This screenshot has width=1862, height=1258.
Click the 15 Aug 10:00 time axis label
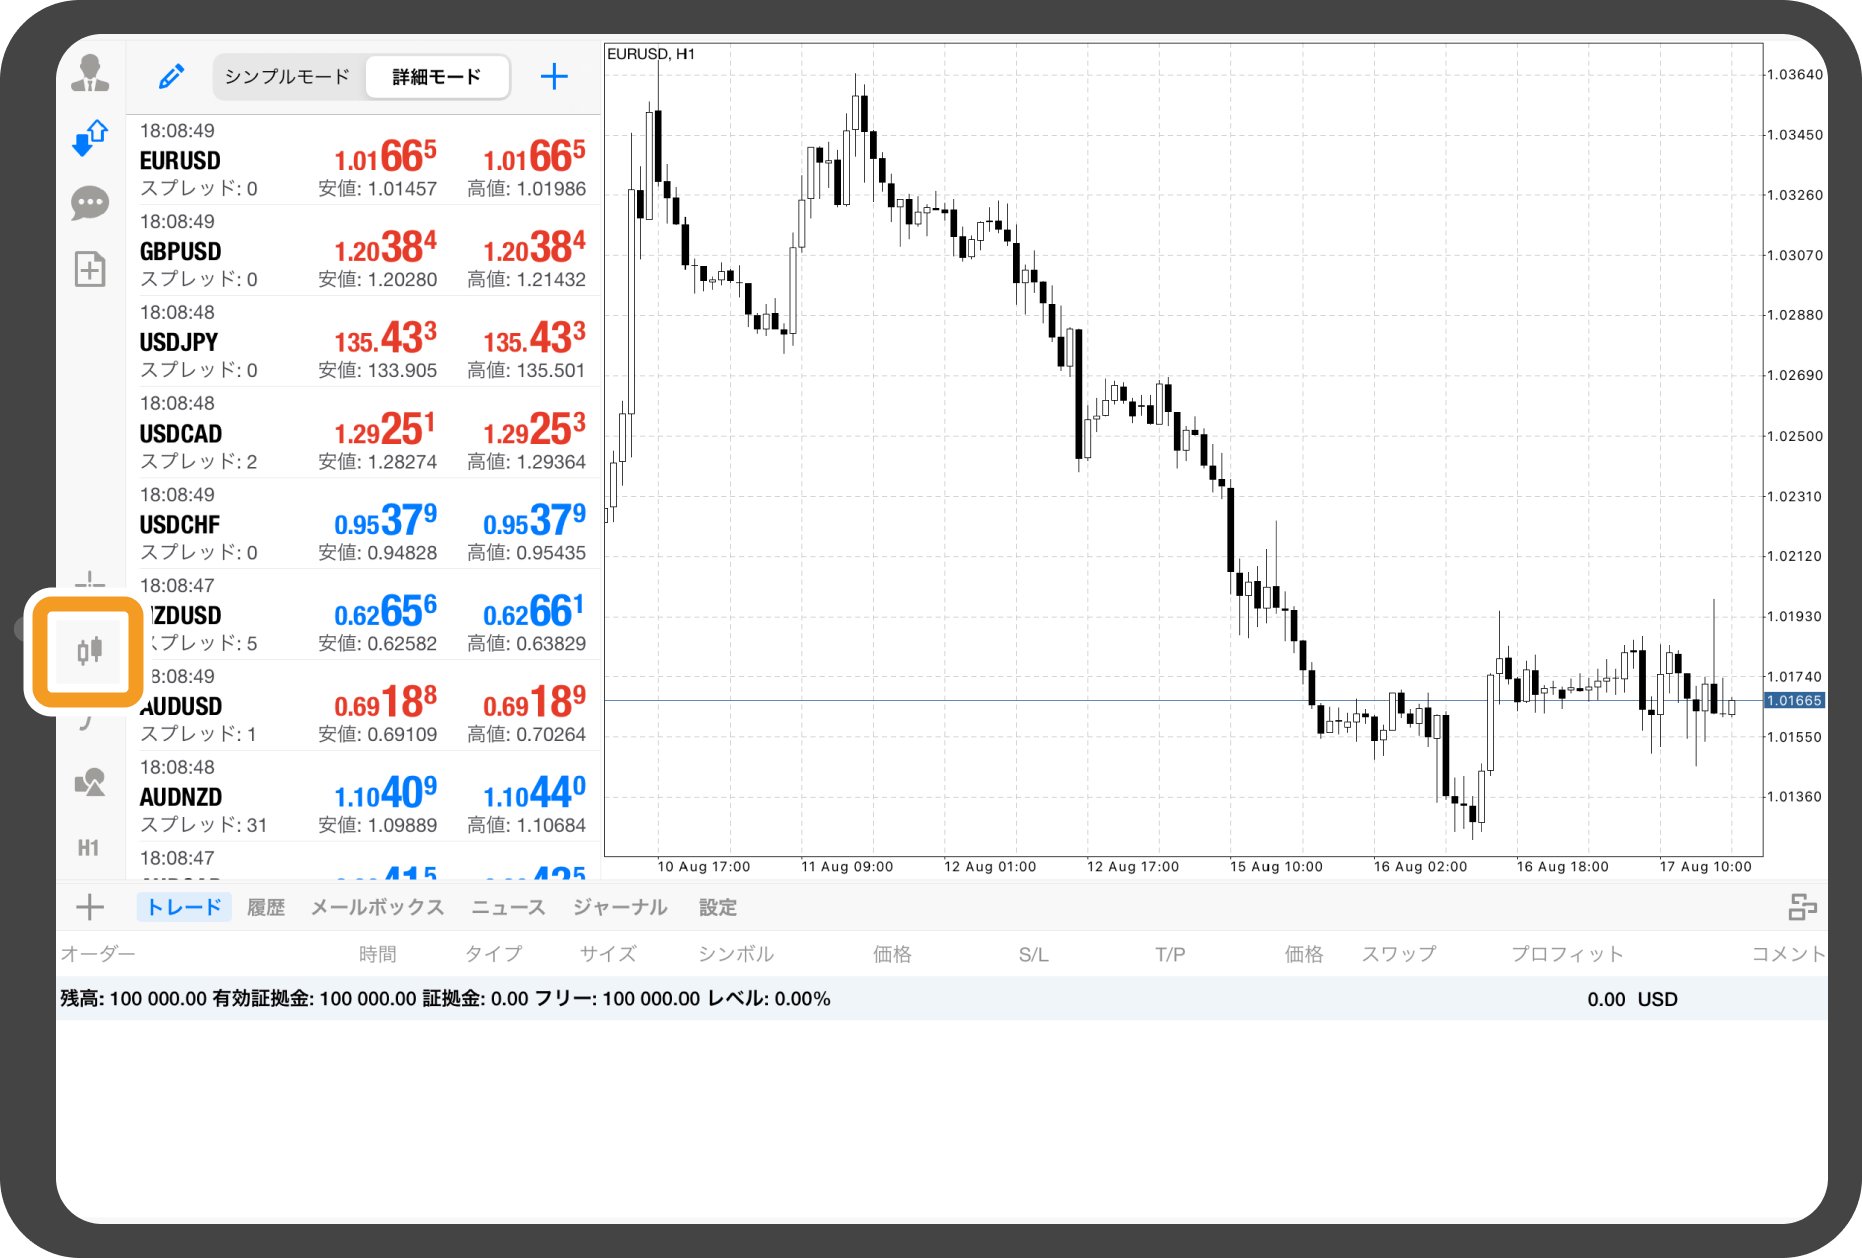click(1276, 867)
